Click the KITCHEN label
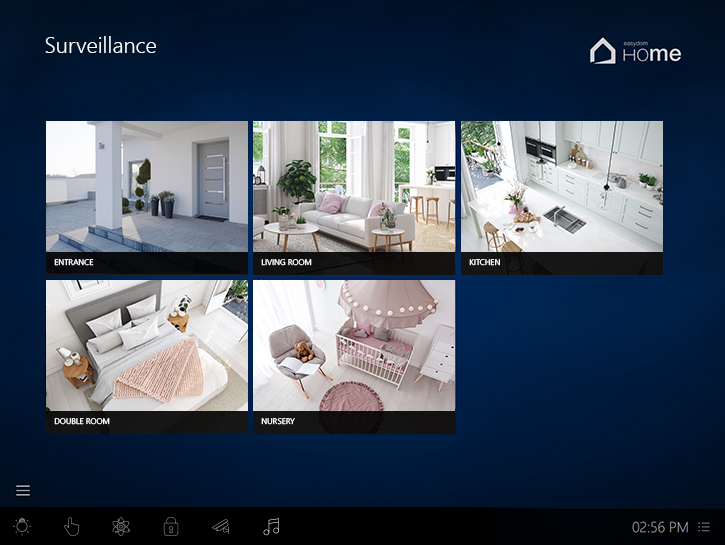The width and height of the screenshot is (725, 545). click(x=485, y=262)
